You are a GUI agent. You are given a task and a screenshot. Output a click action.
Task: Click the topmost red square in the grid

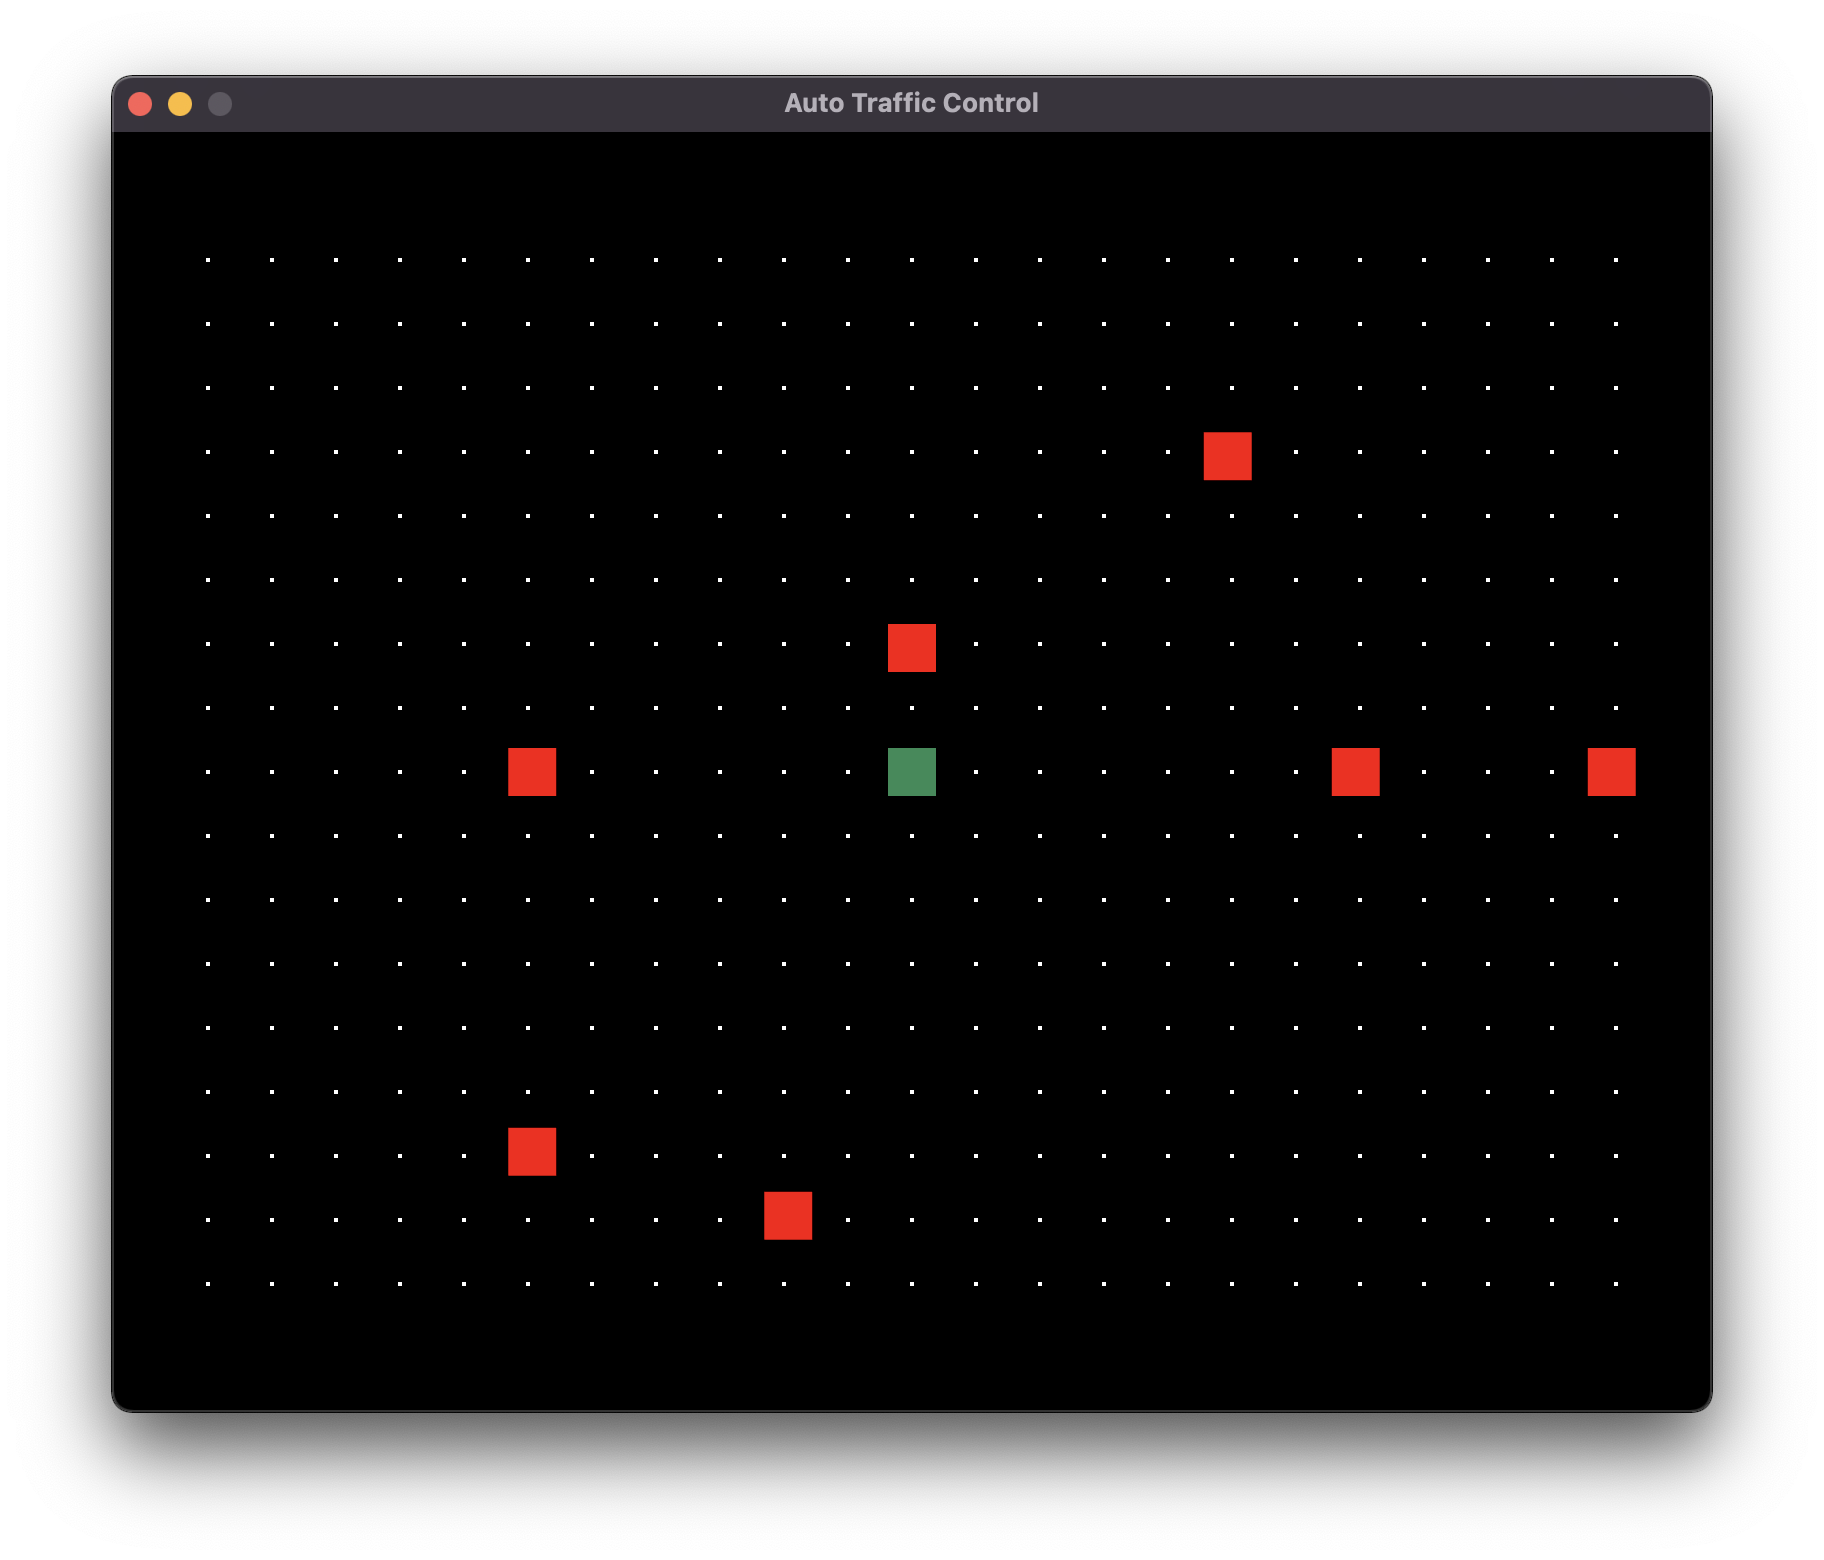click(x=1227, y=455)
